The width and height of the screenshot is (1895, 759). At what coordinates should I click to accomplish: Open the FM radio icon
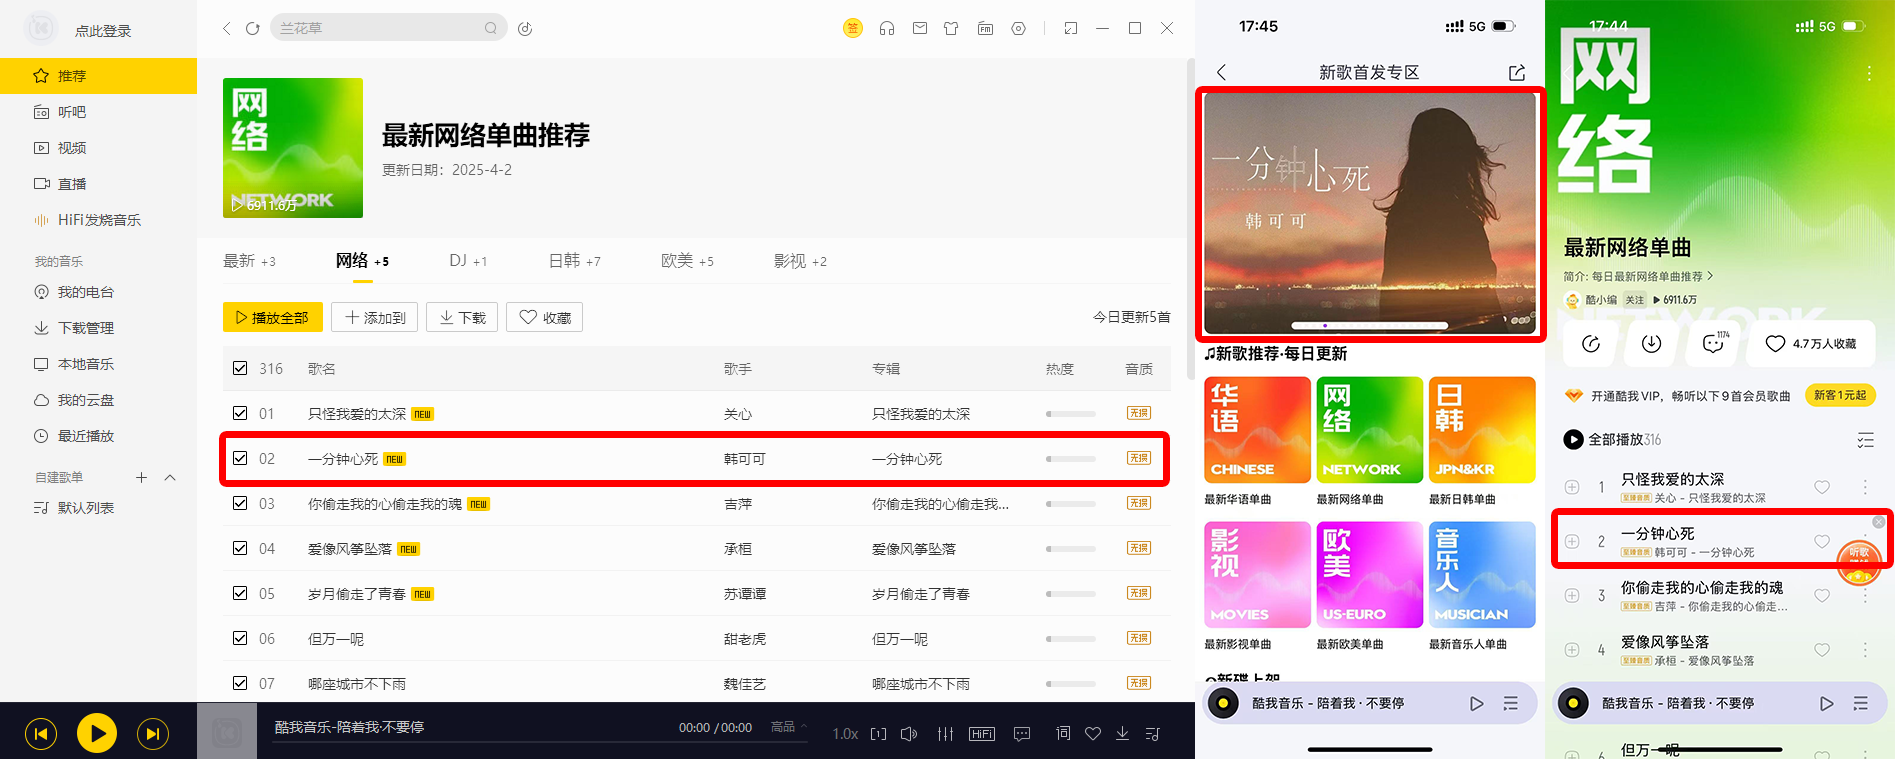985,28
